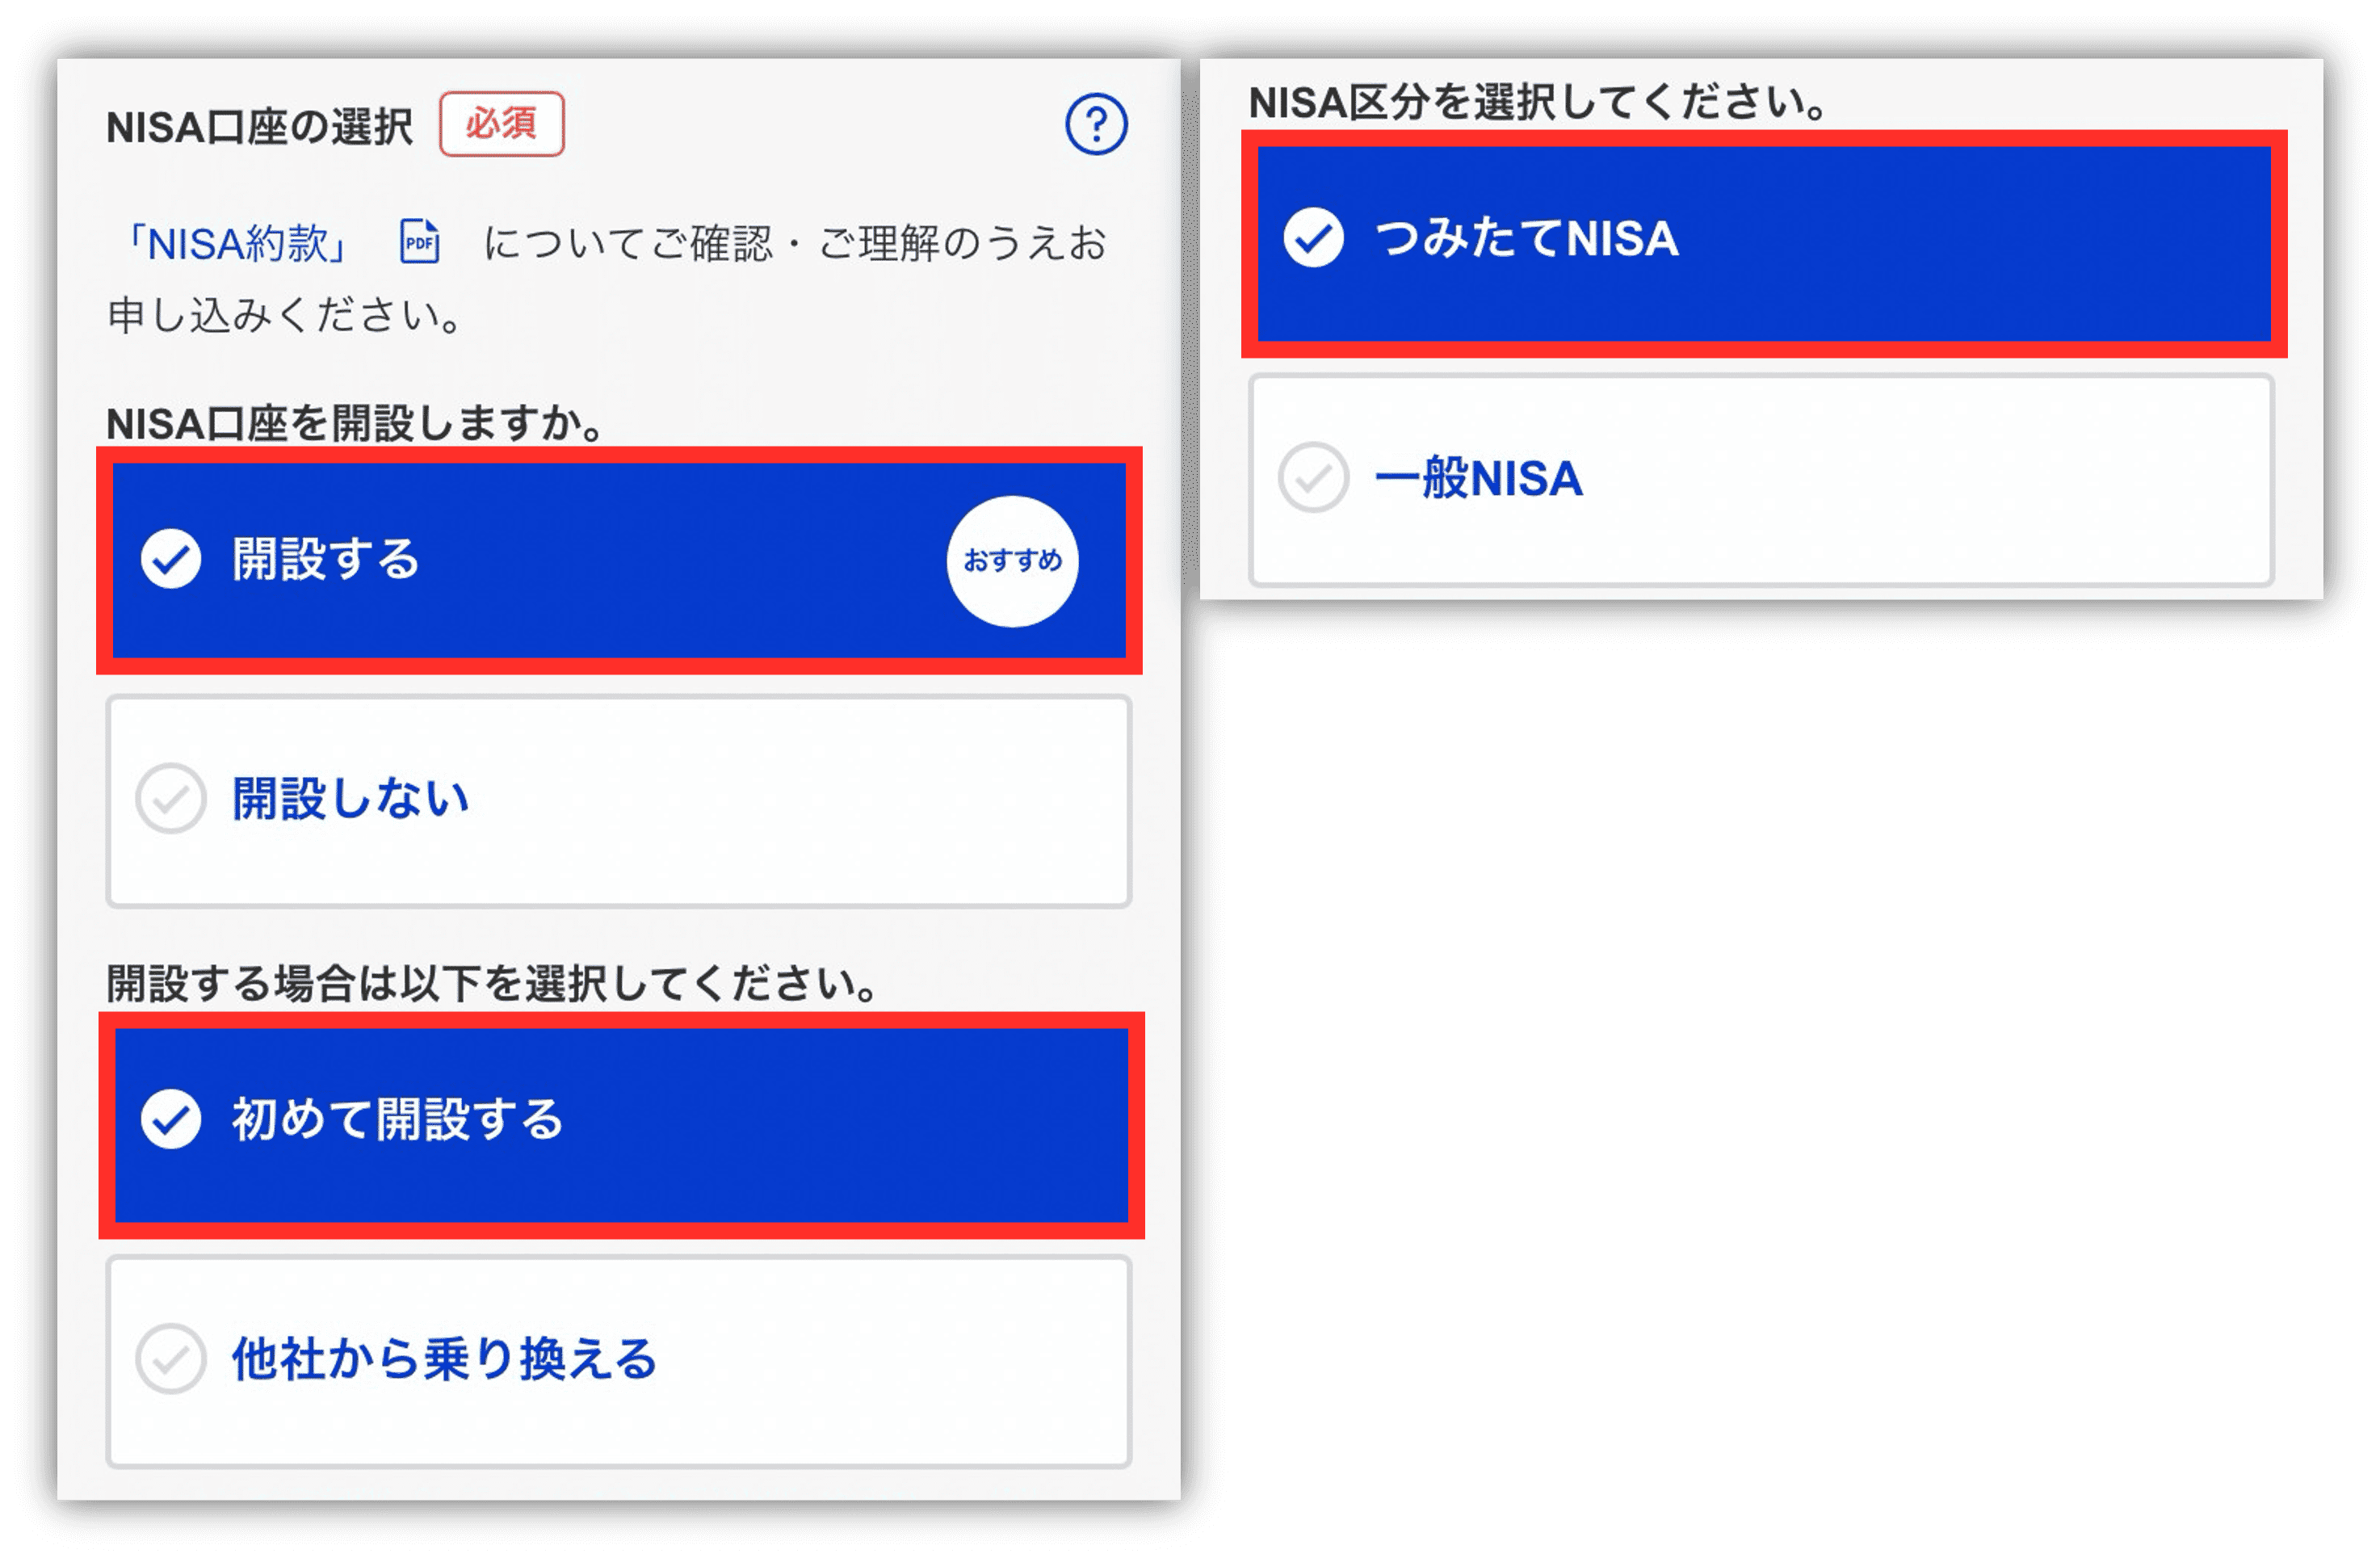Click the checkmark icon in 開設する
This screenshot has width=2380, height=1558.
click(x=171, y=559)
